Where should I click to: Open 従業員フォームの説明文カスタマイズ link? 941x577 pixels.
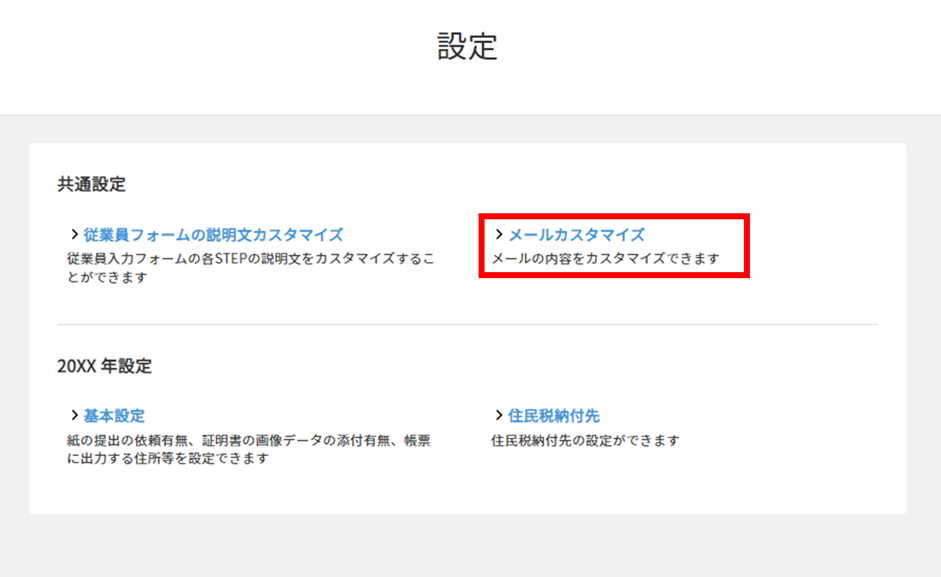tap(213, 235)
